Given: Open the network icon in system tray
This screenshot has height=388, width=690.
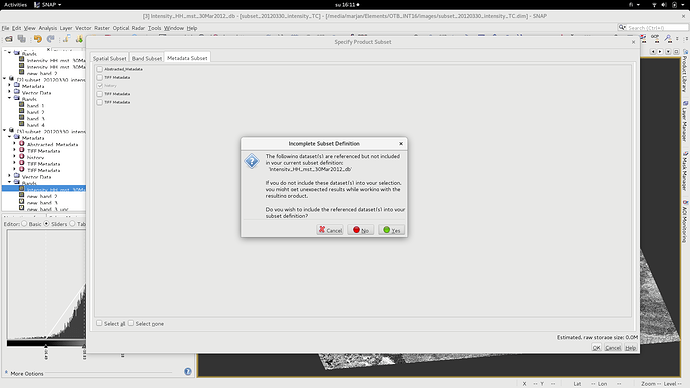Looking at the screenshot, I should (654, 4).
